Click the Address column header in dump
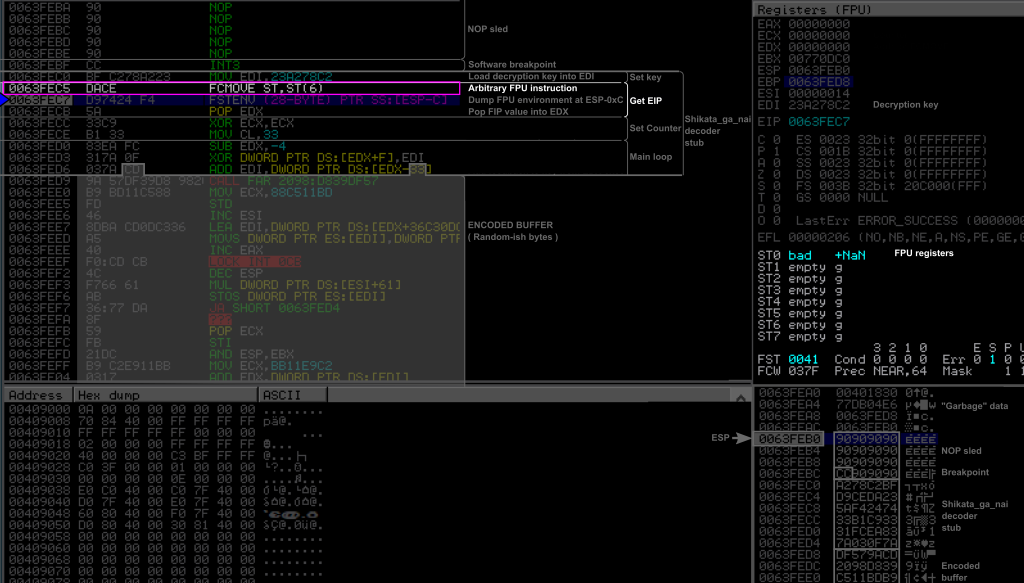Viewport: 1024px width, 583px height. click(x=35, y=395)
